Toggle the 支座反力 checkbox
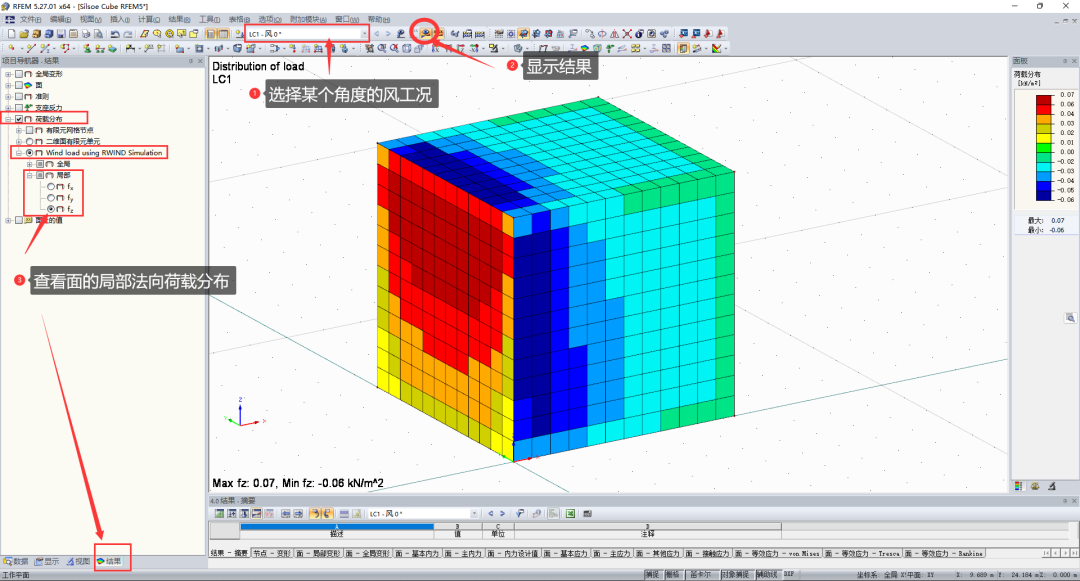 coord(19,107)
